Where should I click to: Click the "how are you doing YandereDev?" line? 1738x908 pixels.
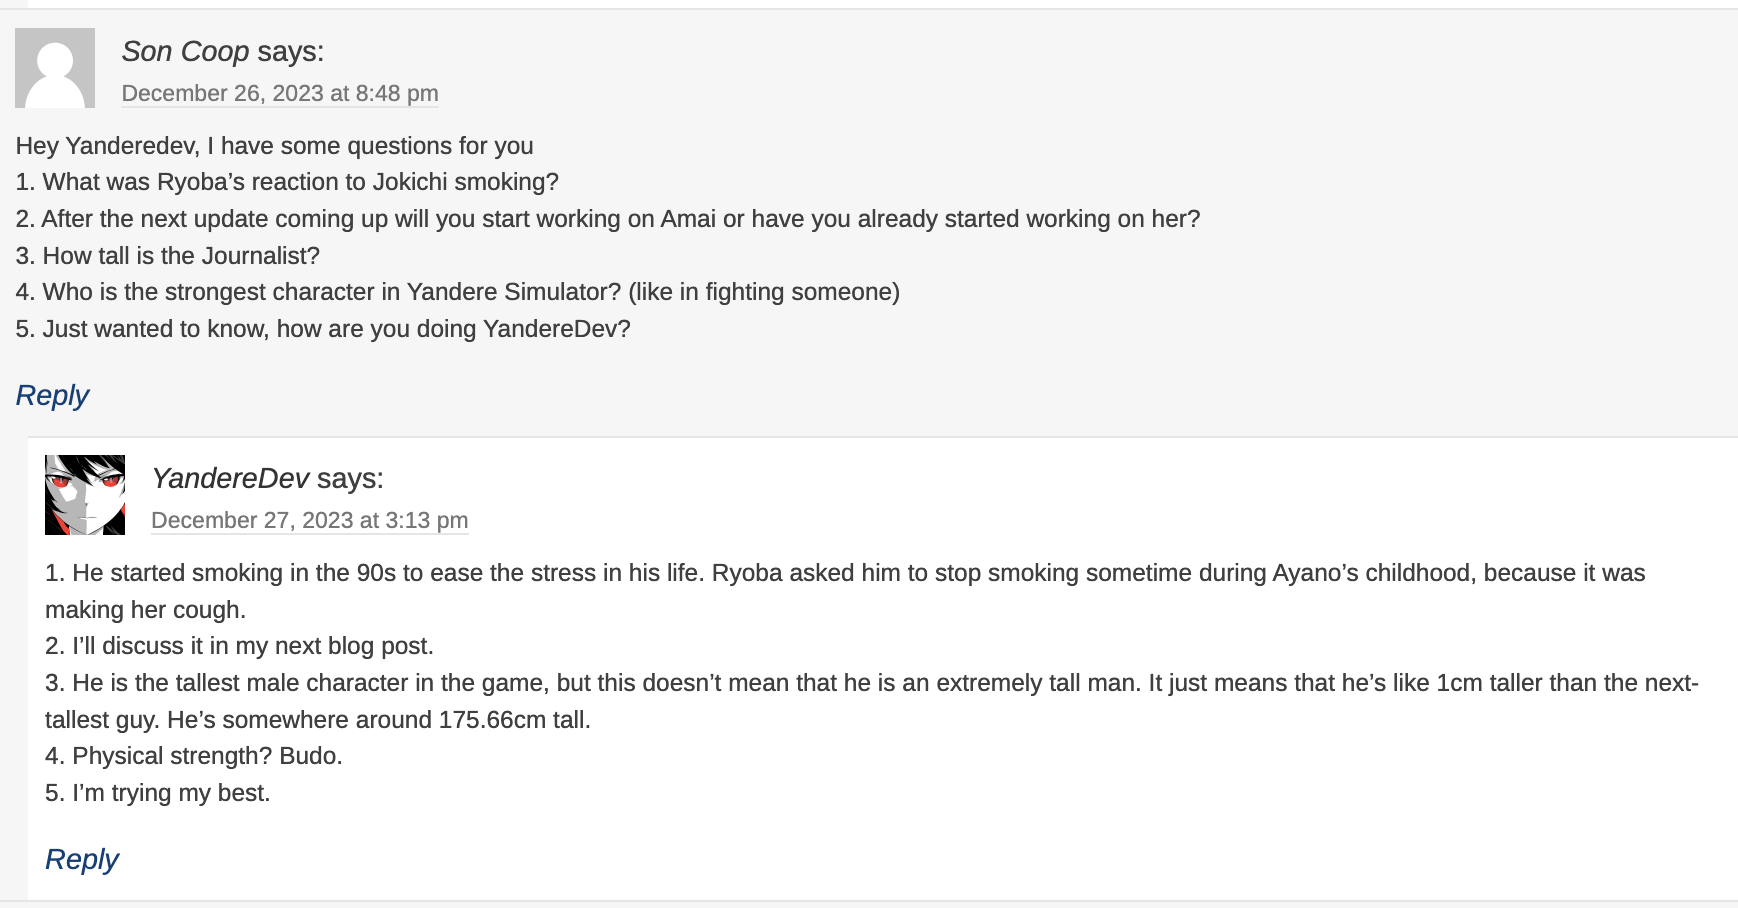pyautogui.click(x=323, y=329)
